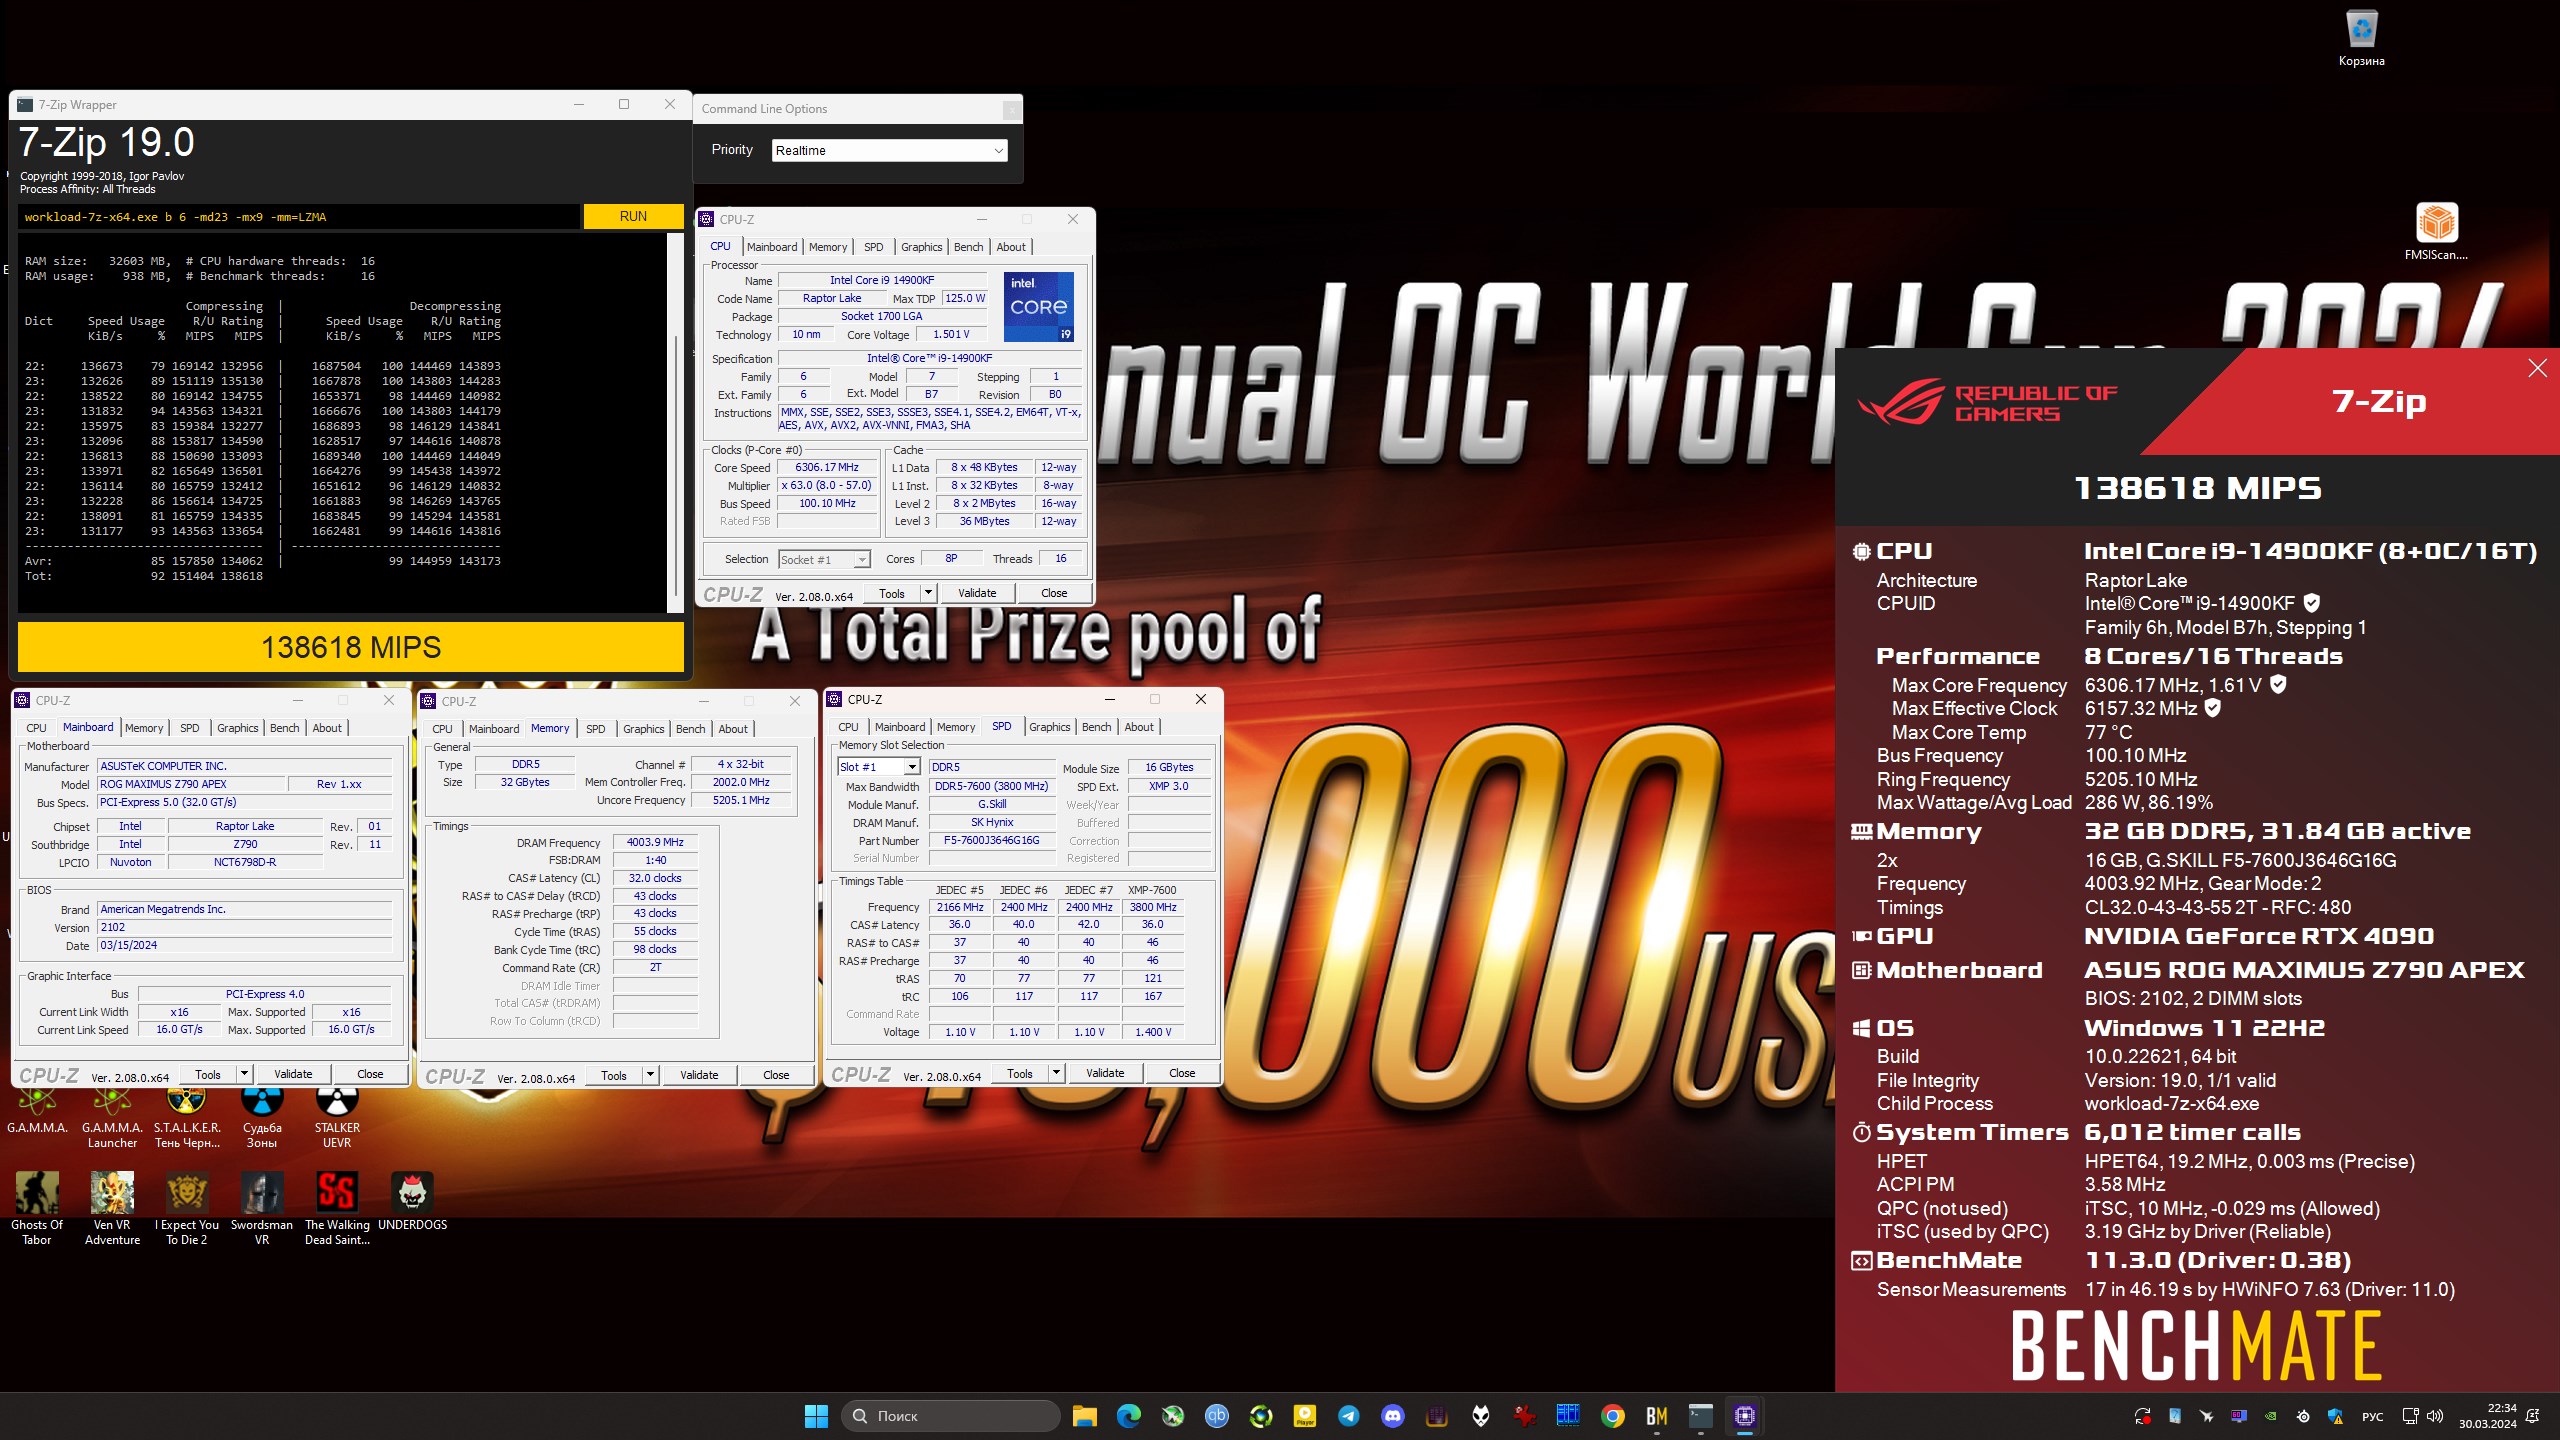Viewport: 2560px width, 1440px height.
Task: Open the Судьба Зоны desktop shortcut
Action: pos(262,1120)
